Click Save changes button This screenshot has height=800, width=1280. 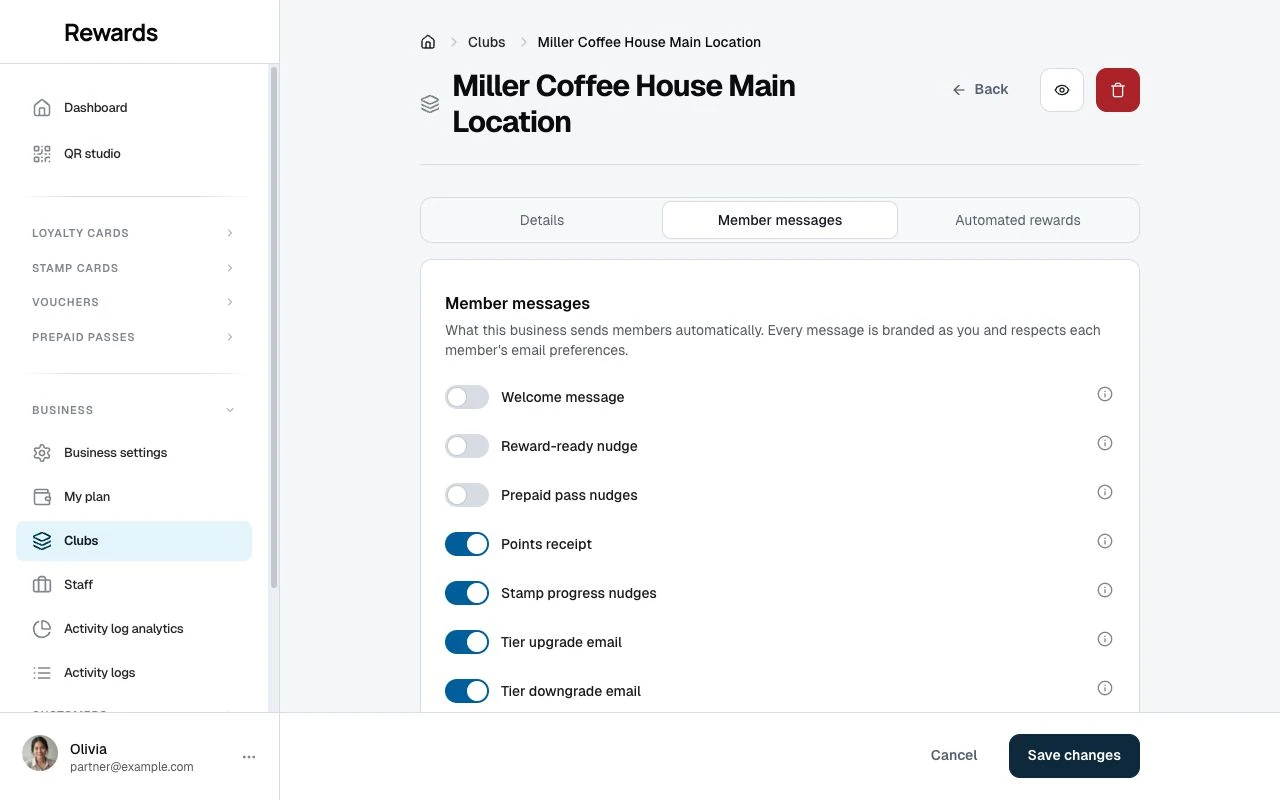[1074, 756]
